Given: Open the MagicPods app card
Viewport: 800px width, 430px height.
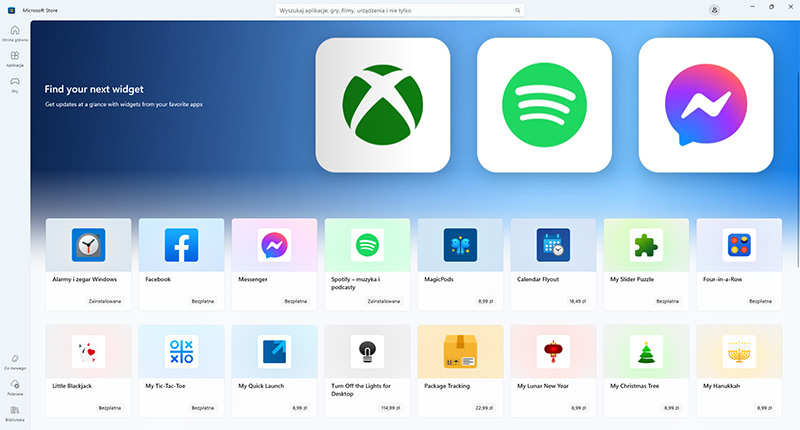Looking at the screenshot, I should tap(460, 264).
